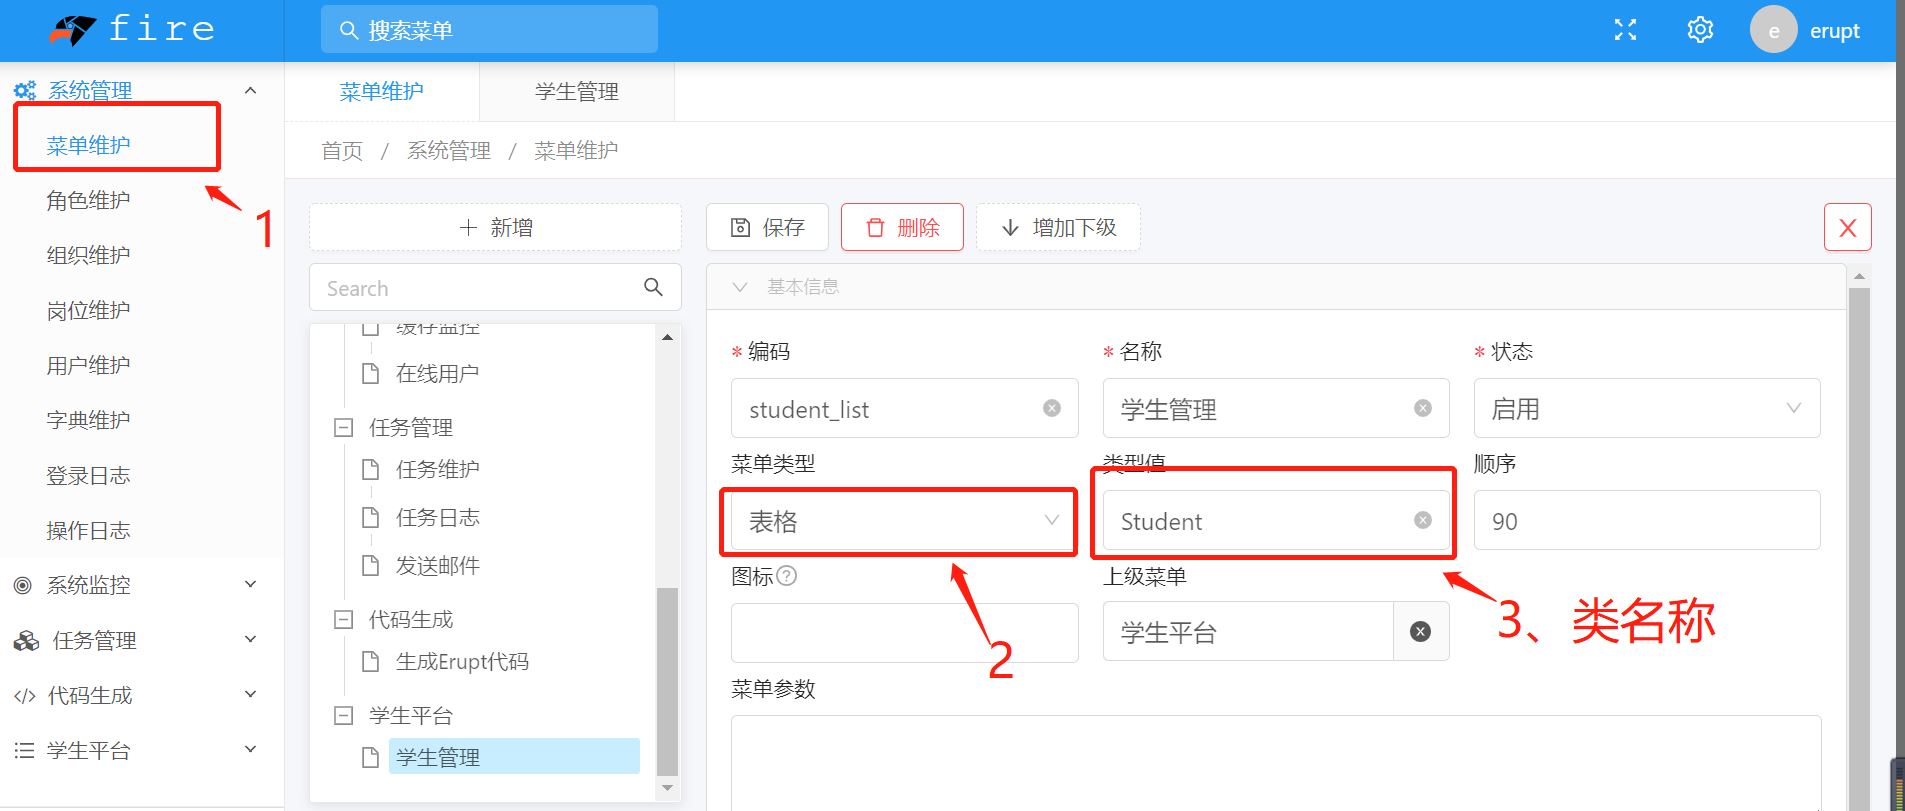Viewport: 1905px width, 811px height.
Task: Expand the 学生平台 sidebar group
Action: click(x=250, y=749)
